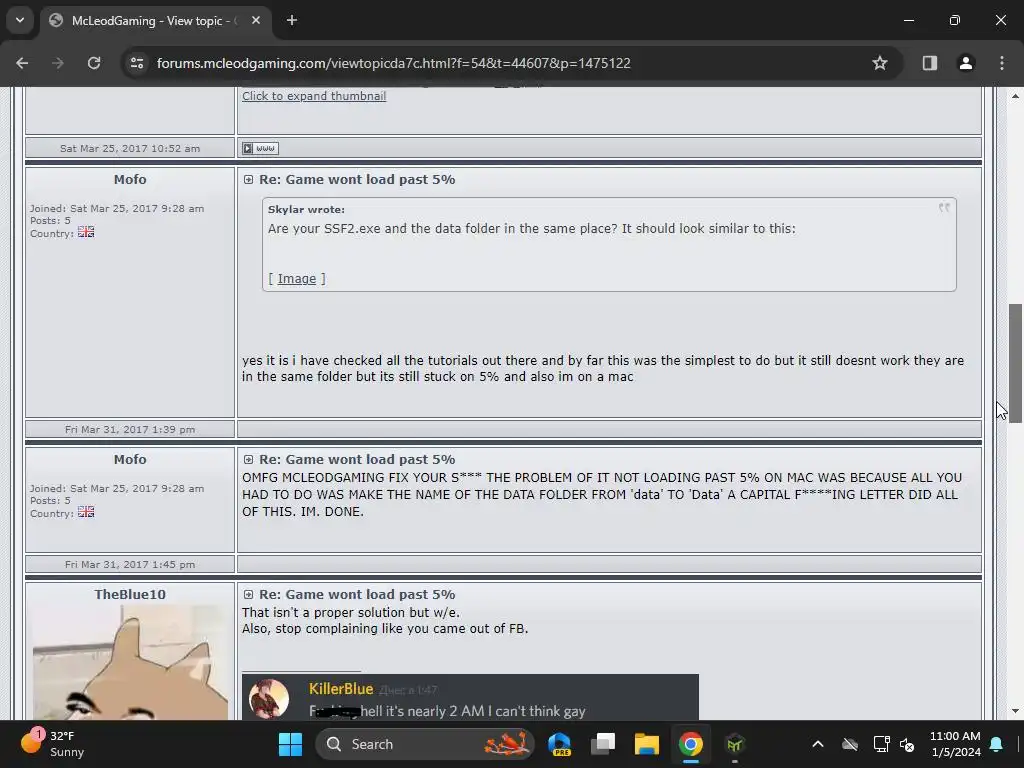Open the green app icon next to Chrome in taskbar
The height and width of the screenshot is (768, 1024).
click(735, 744)
